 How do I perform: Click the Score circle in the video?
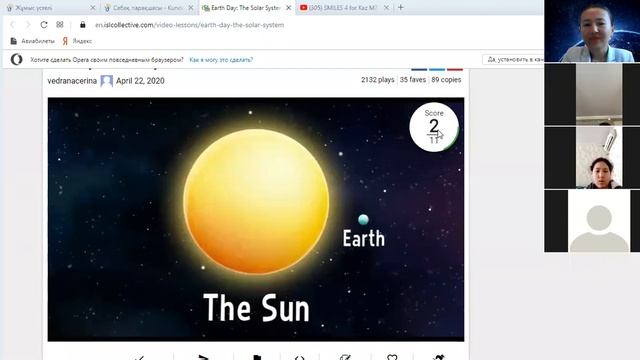[434, 127]
